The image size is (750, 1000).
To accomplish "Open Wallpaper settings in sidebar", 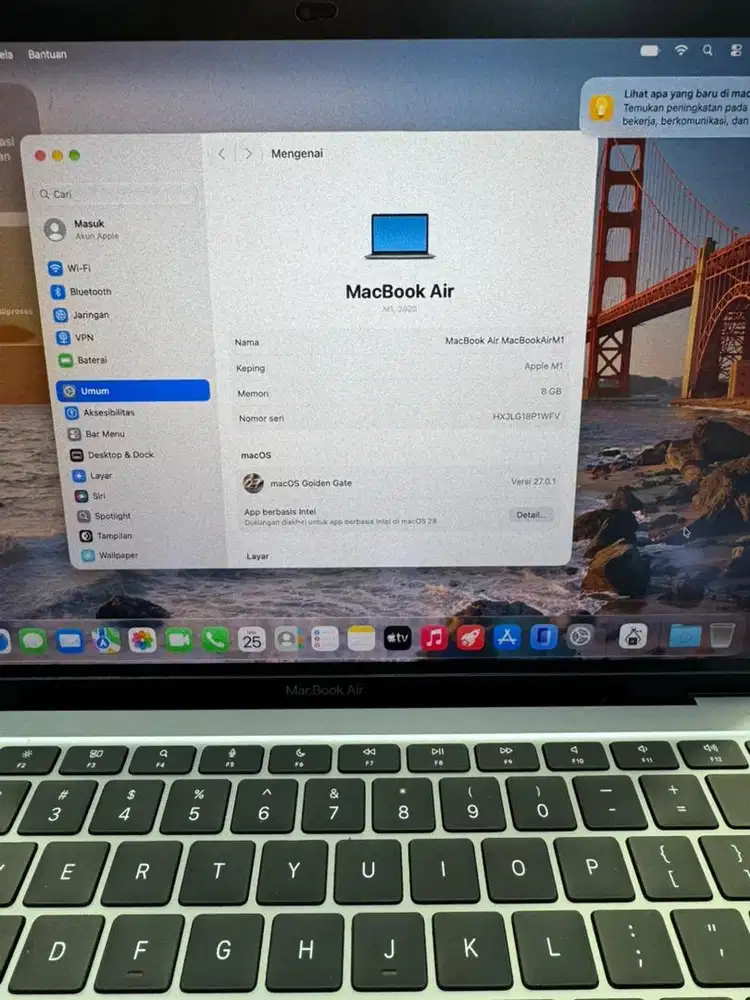I will coord(110,555).
